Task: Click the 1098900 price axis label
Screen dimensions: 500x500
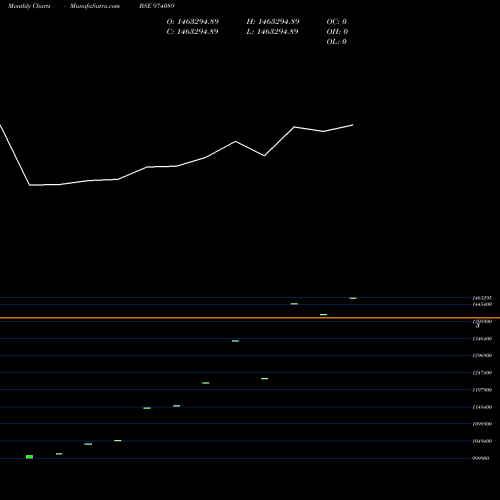Action: (x=482, y=424)
